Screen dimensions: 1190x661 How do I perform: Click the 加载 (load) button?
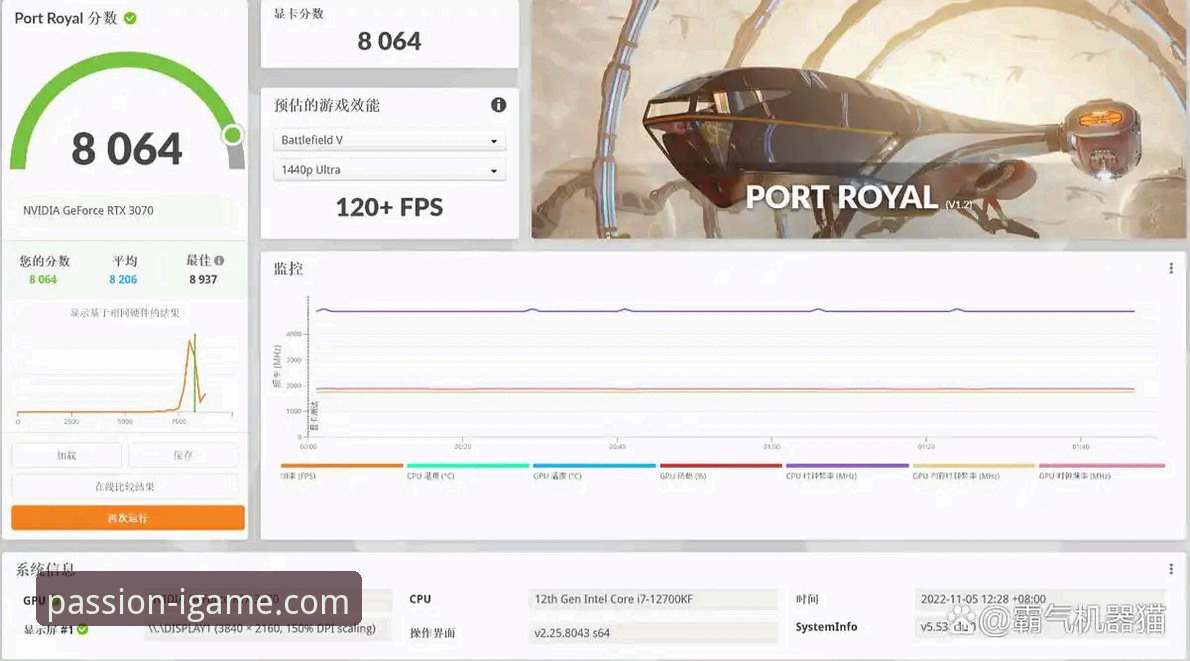(67, 455)
